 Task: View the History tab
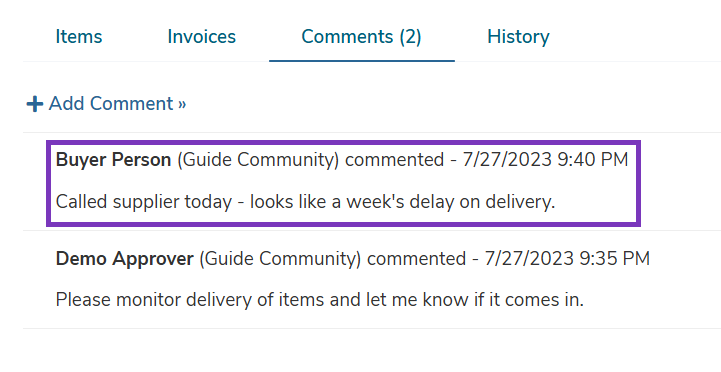pyautogui.click(x=518, y=36)
